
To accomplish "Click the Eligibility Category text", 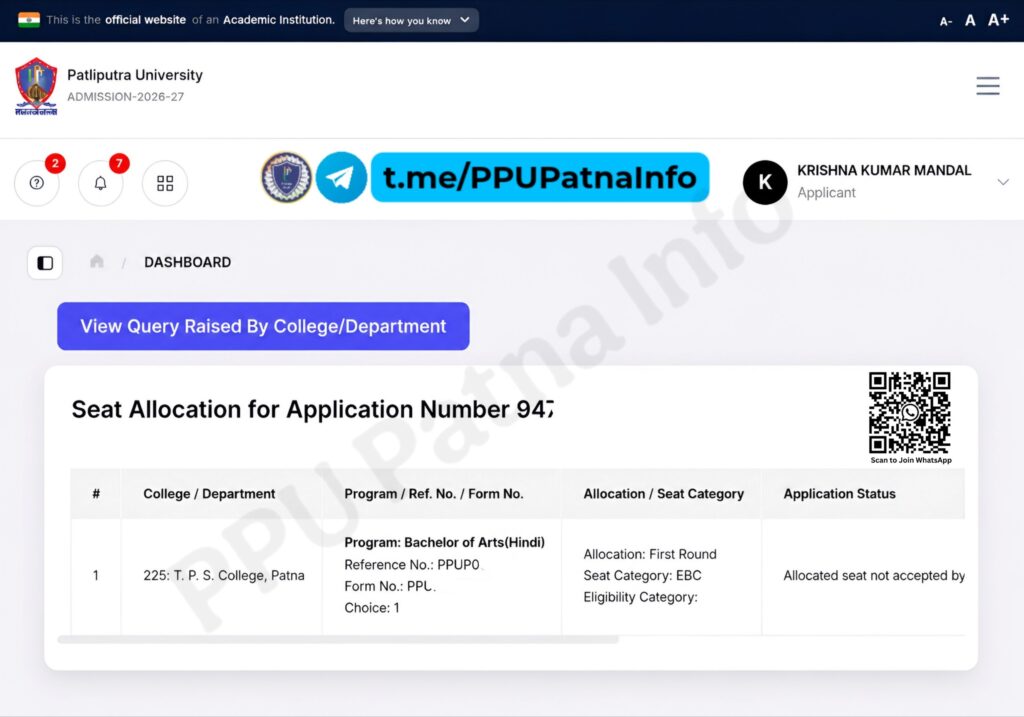I will (640, 597).
